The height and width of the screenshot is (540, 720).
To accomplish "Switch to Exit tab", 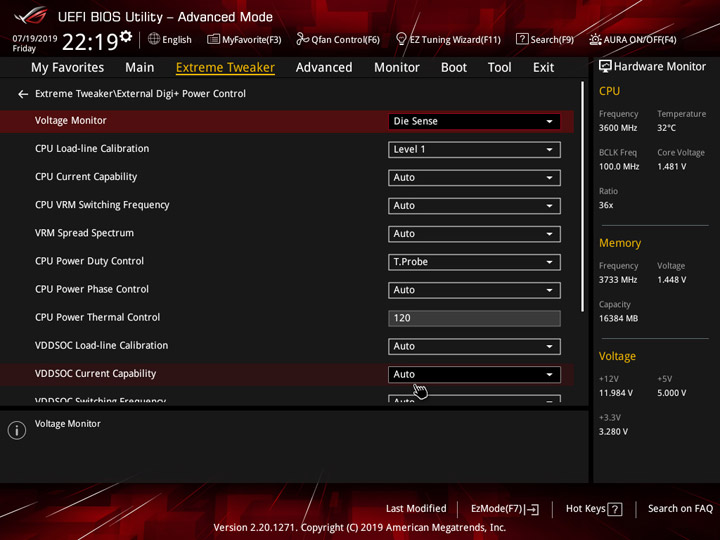I will pyautogui.click(x=543, y=68).
